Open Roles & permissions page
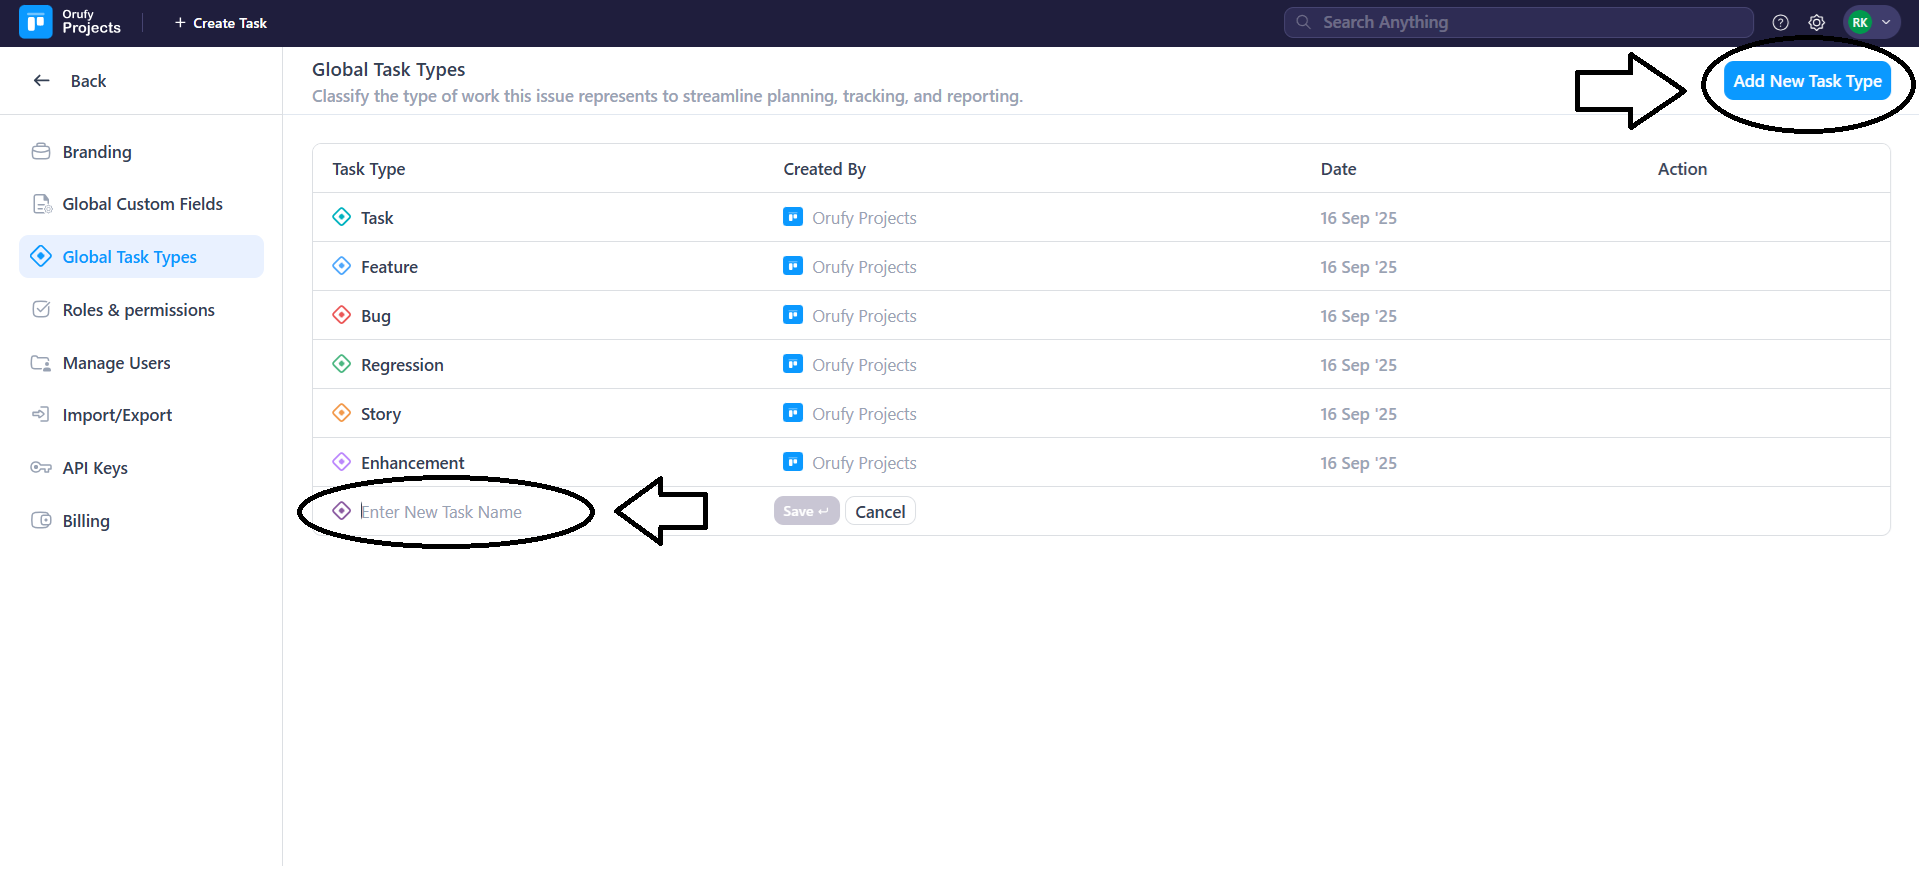This screenshot has width=1919, height=871. pos(138,310)
